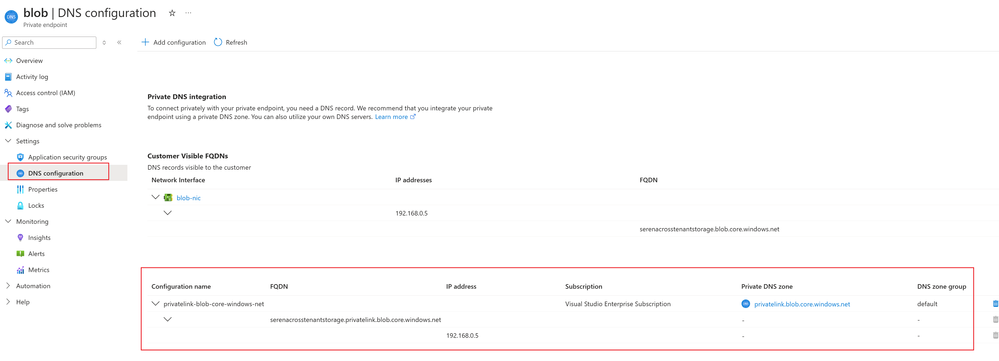Click inside the sidebar Search field
999x361 pixels.
50,42
